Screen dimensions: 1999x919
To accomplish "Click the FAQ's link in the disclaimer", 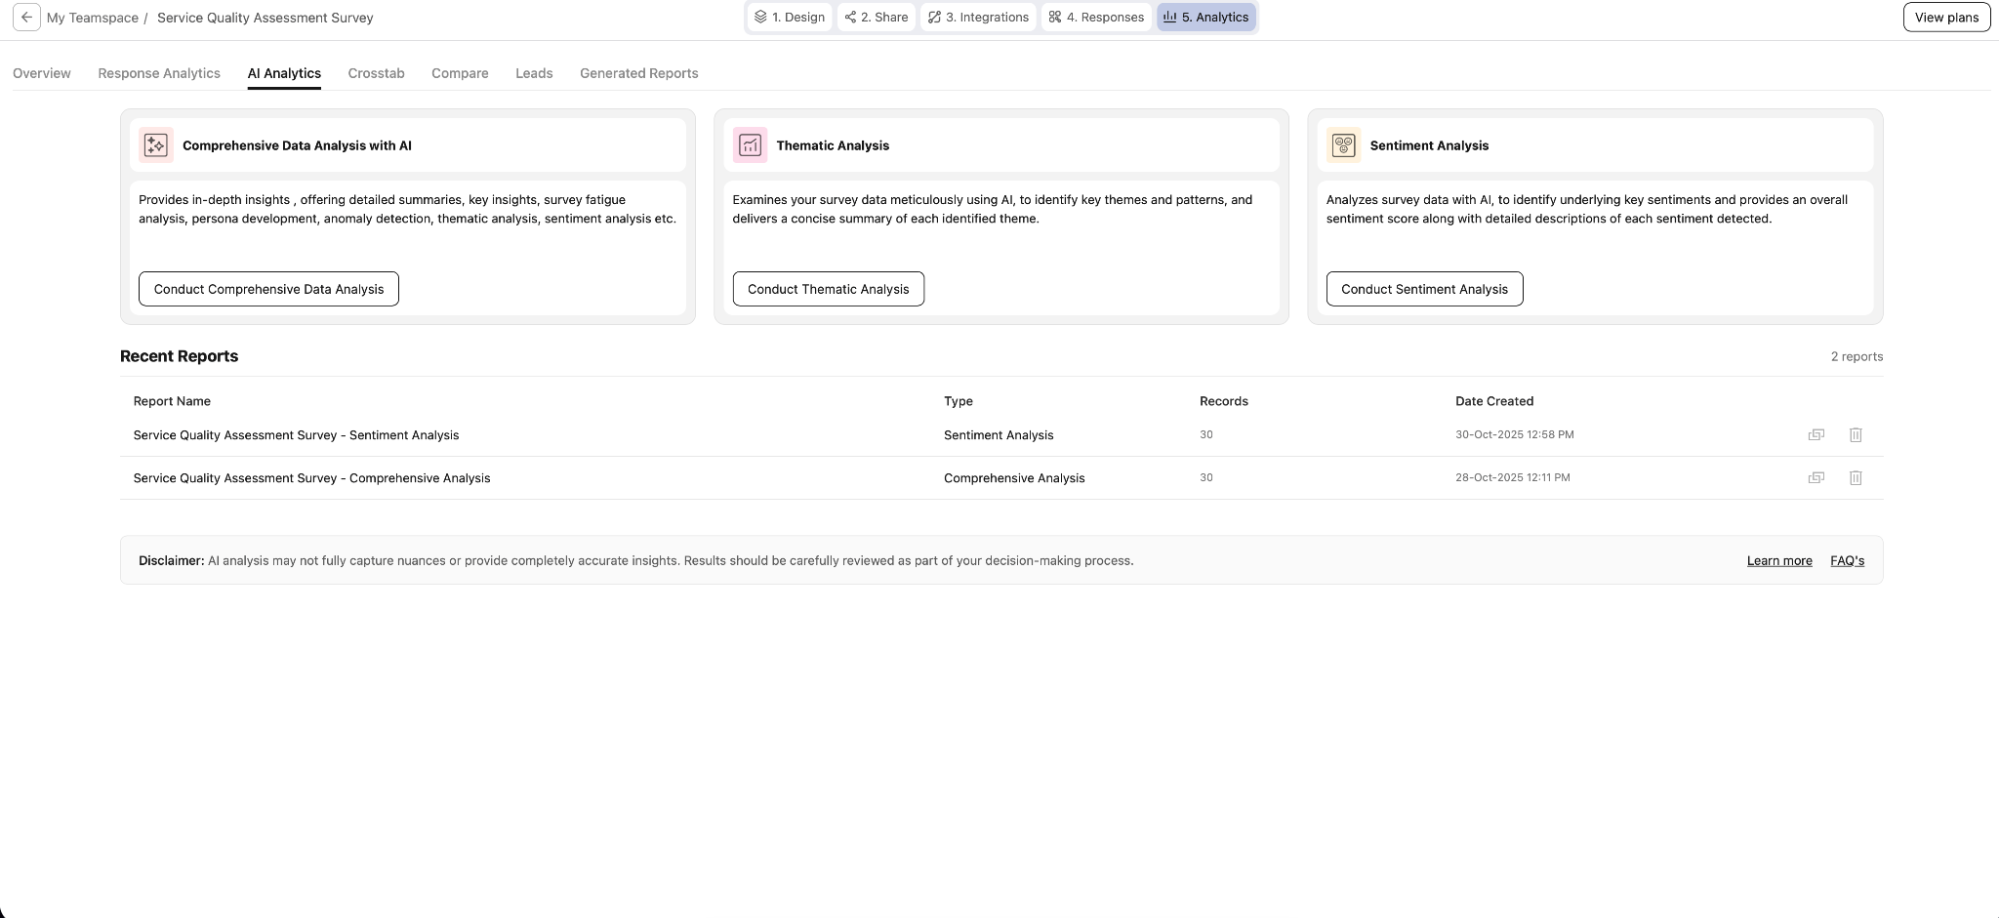I will (1846, 561).
